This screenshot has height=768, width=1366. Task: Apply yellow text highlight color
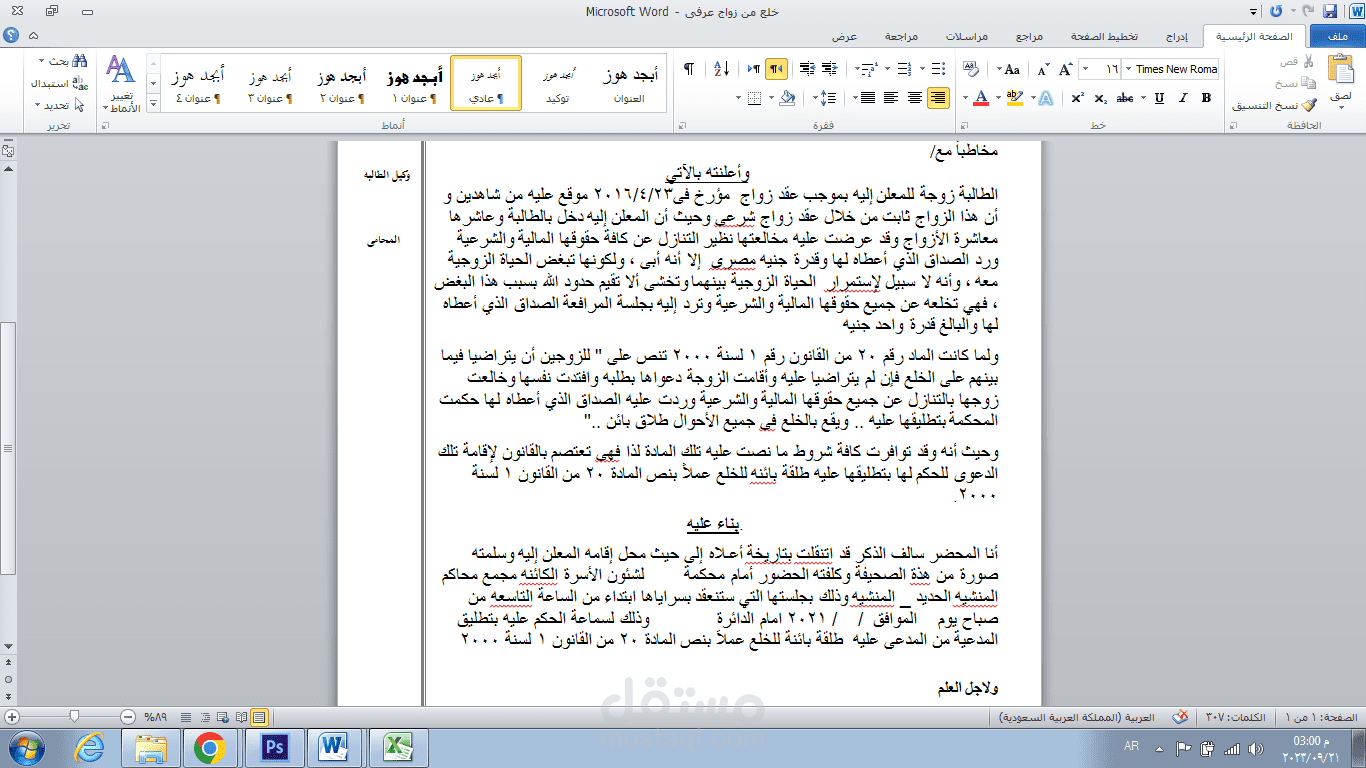tap(1014, 98)
